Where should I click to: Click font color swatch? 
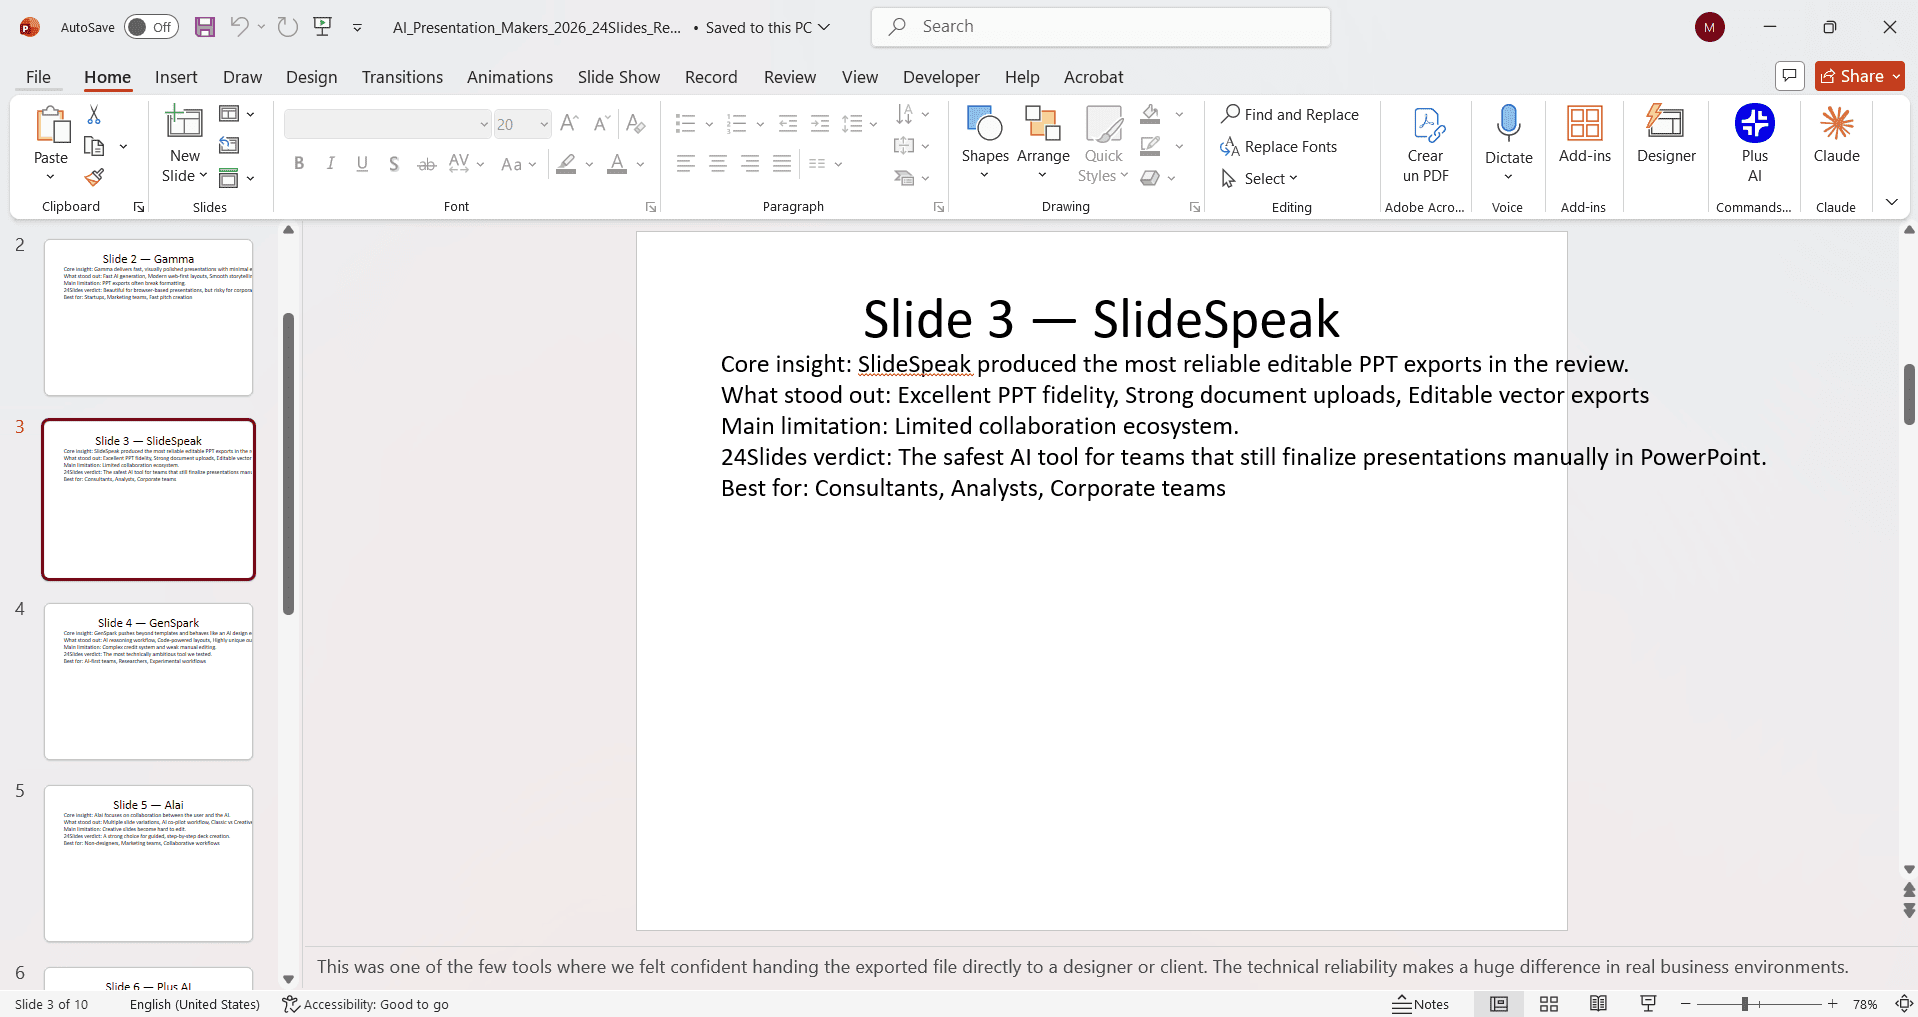617,164
